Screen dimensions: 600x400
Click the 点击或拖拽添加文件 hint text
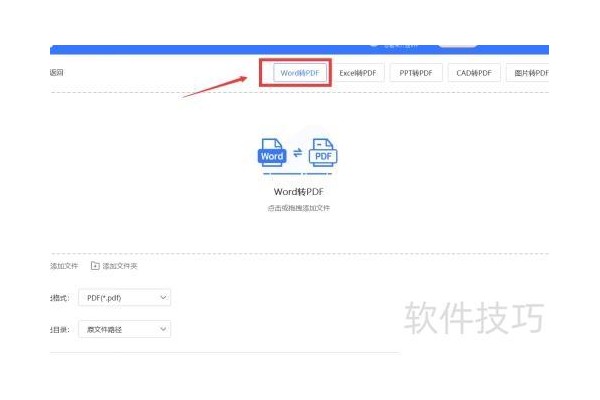298,208
